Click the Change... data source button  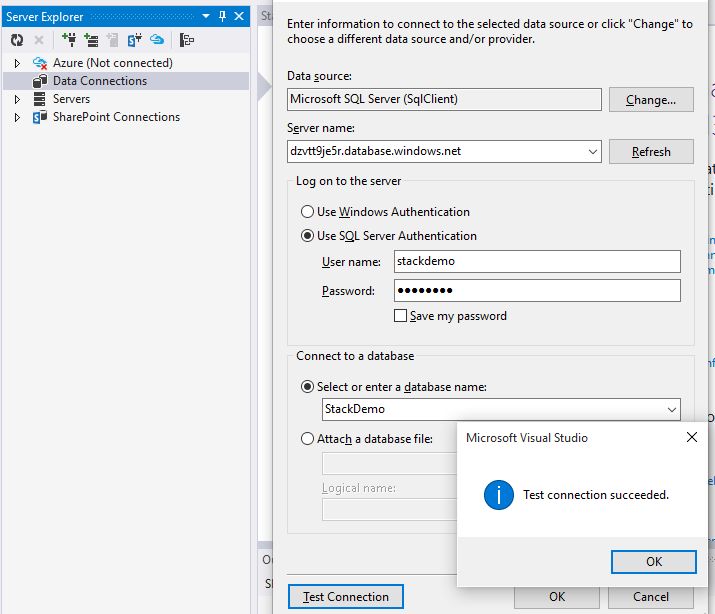tap(651, 99)
